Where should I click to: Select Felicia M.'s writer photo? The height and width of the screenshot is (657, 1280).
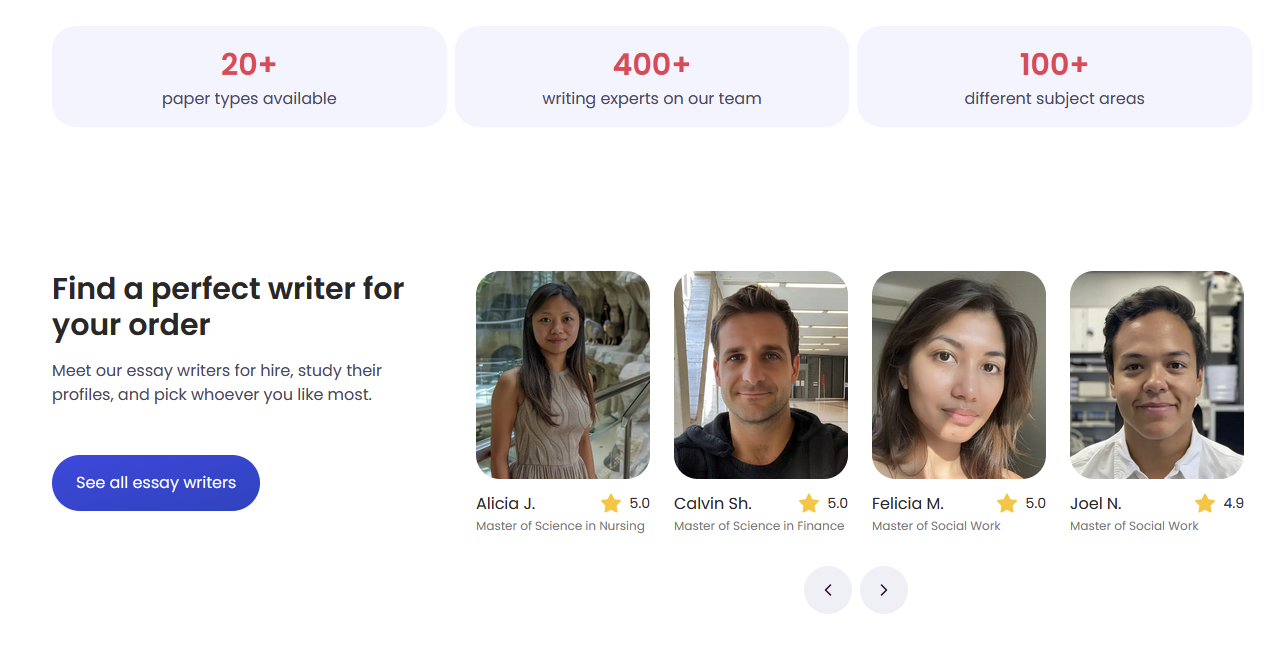coord(959,375)
